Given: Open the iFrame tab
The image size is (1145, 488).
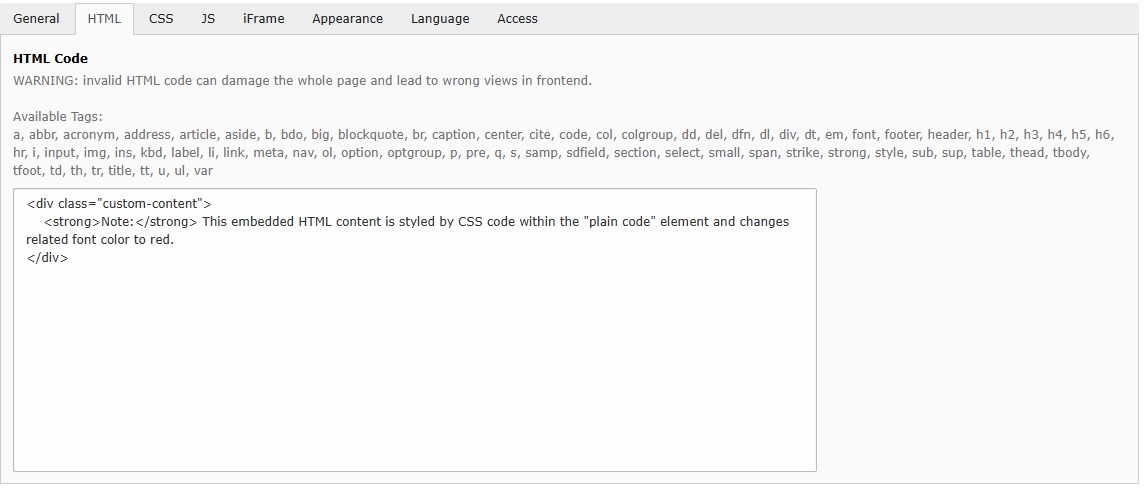Looking at the screenshot, I should 263,19.
